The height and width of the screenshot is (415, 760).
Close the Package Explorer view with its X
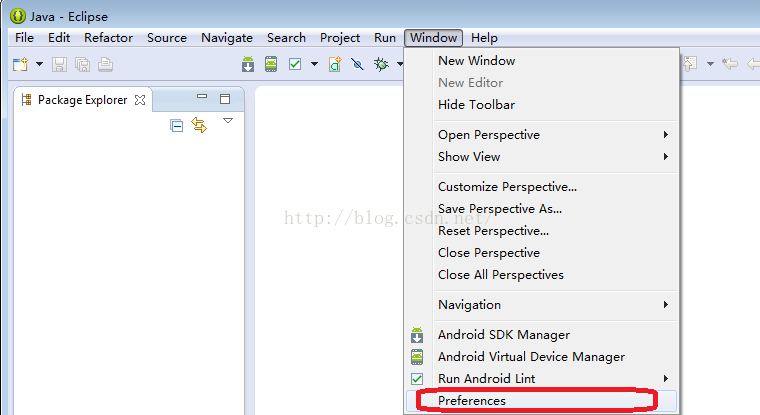coord(140,100)
